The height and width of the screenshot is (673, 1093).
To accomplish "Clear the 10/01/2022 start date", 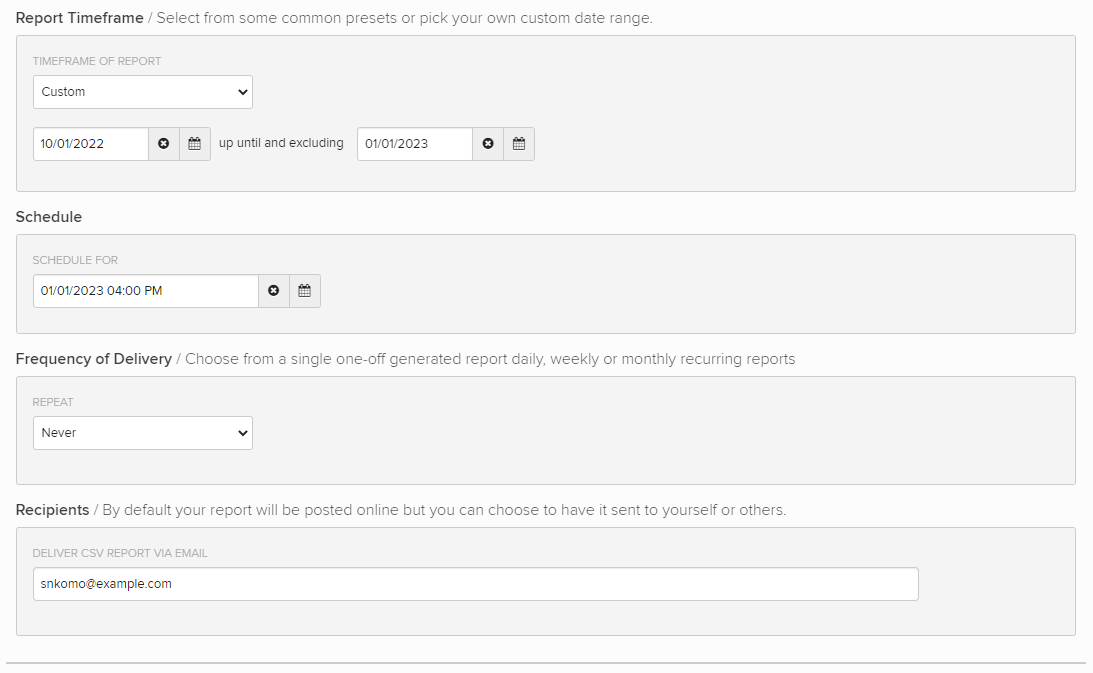I will [x=163, y=143].
